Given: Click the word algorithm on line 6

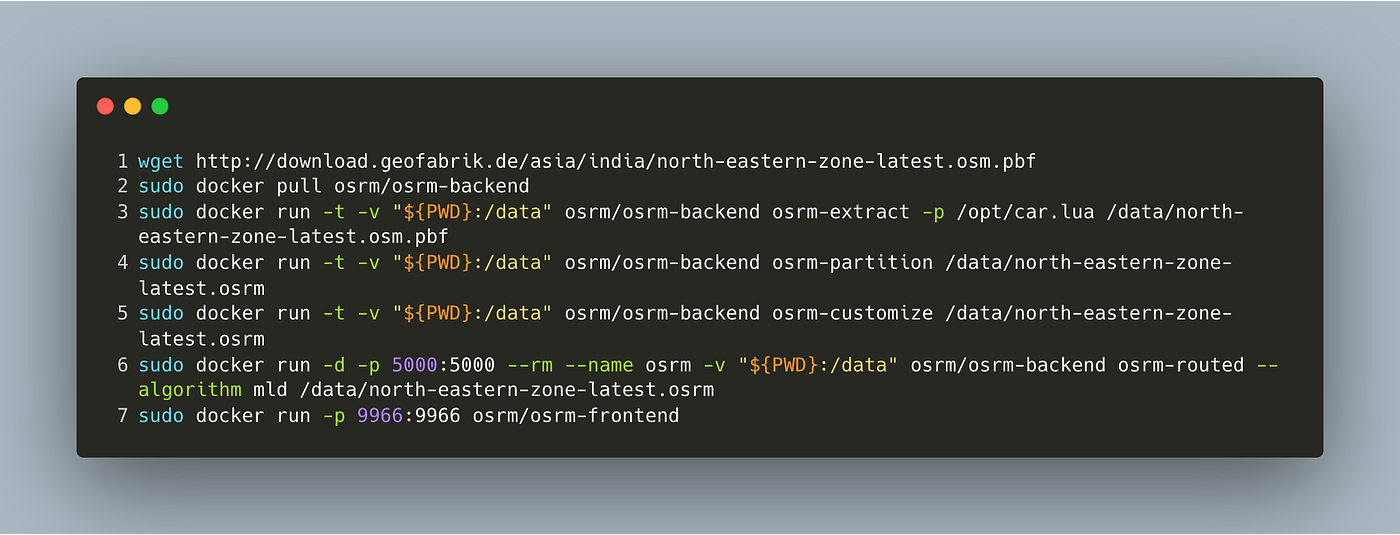Looking at the screenshot, I should (190, 390).
